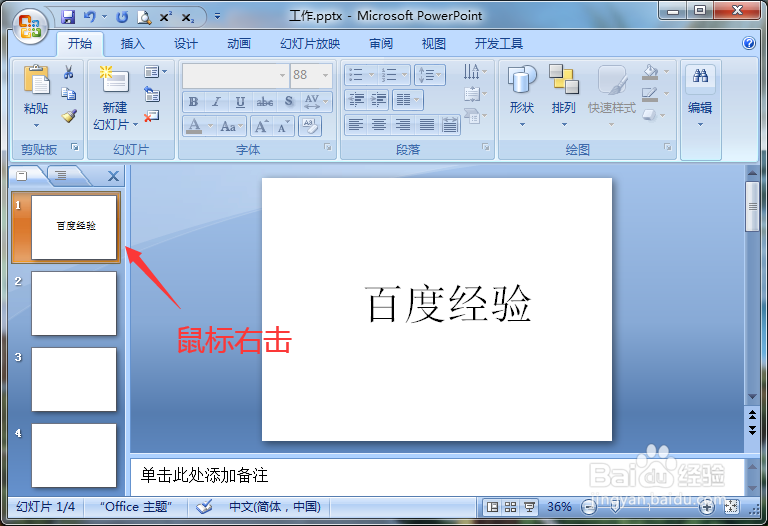
Task: Apply superscript from Quick Access toolbar
Action: (166, 17)
